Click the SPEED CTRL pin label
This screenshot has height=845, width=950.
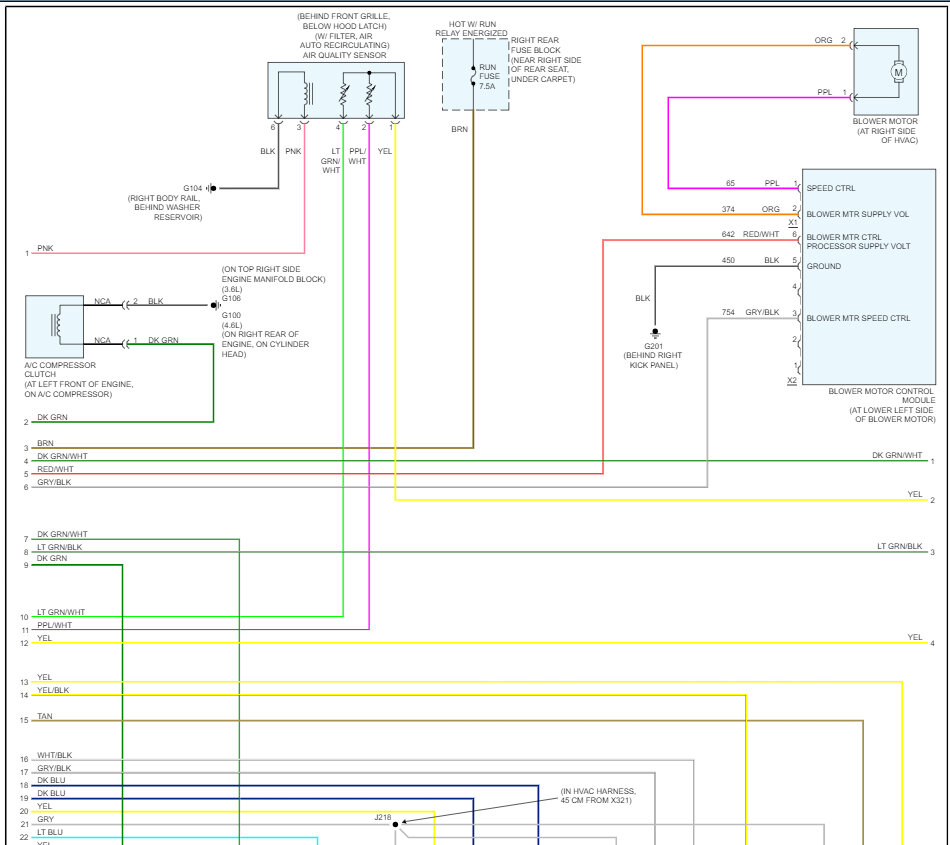tap(831, 188)
